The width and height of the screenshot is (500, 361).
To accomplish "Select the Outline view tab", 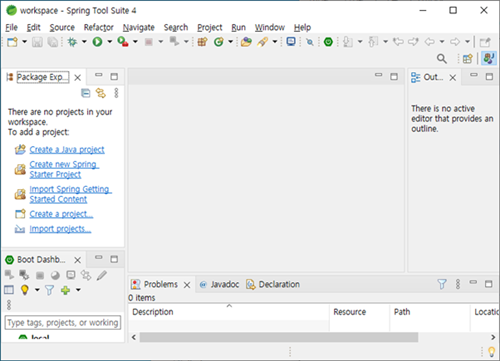I will pos(433,77).
